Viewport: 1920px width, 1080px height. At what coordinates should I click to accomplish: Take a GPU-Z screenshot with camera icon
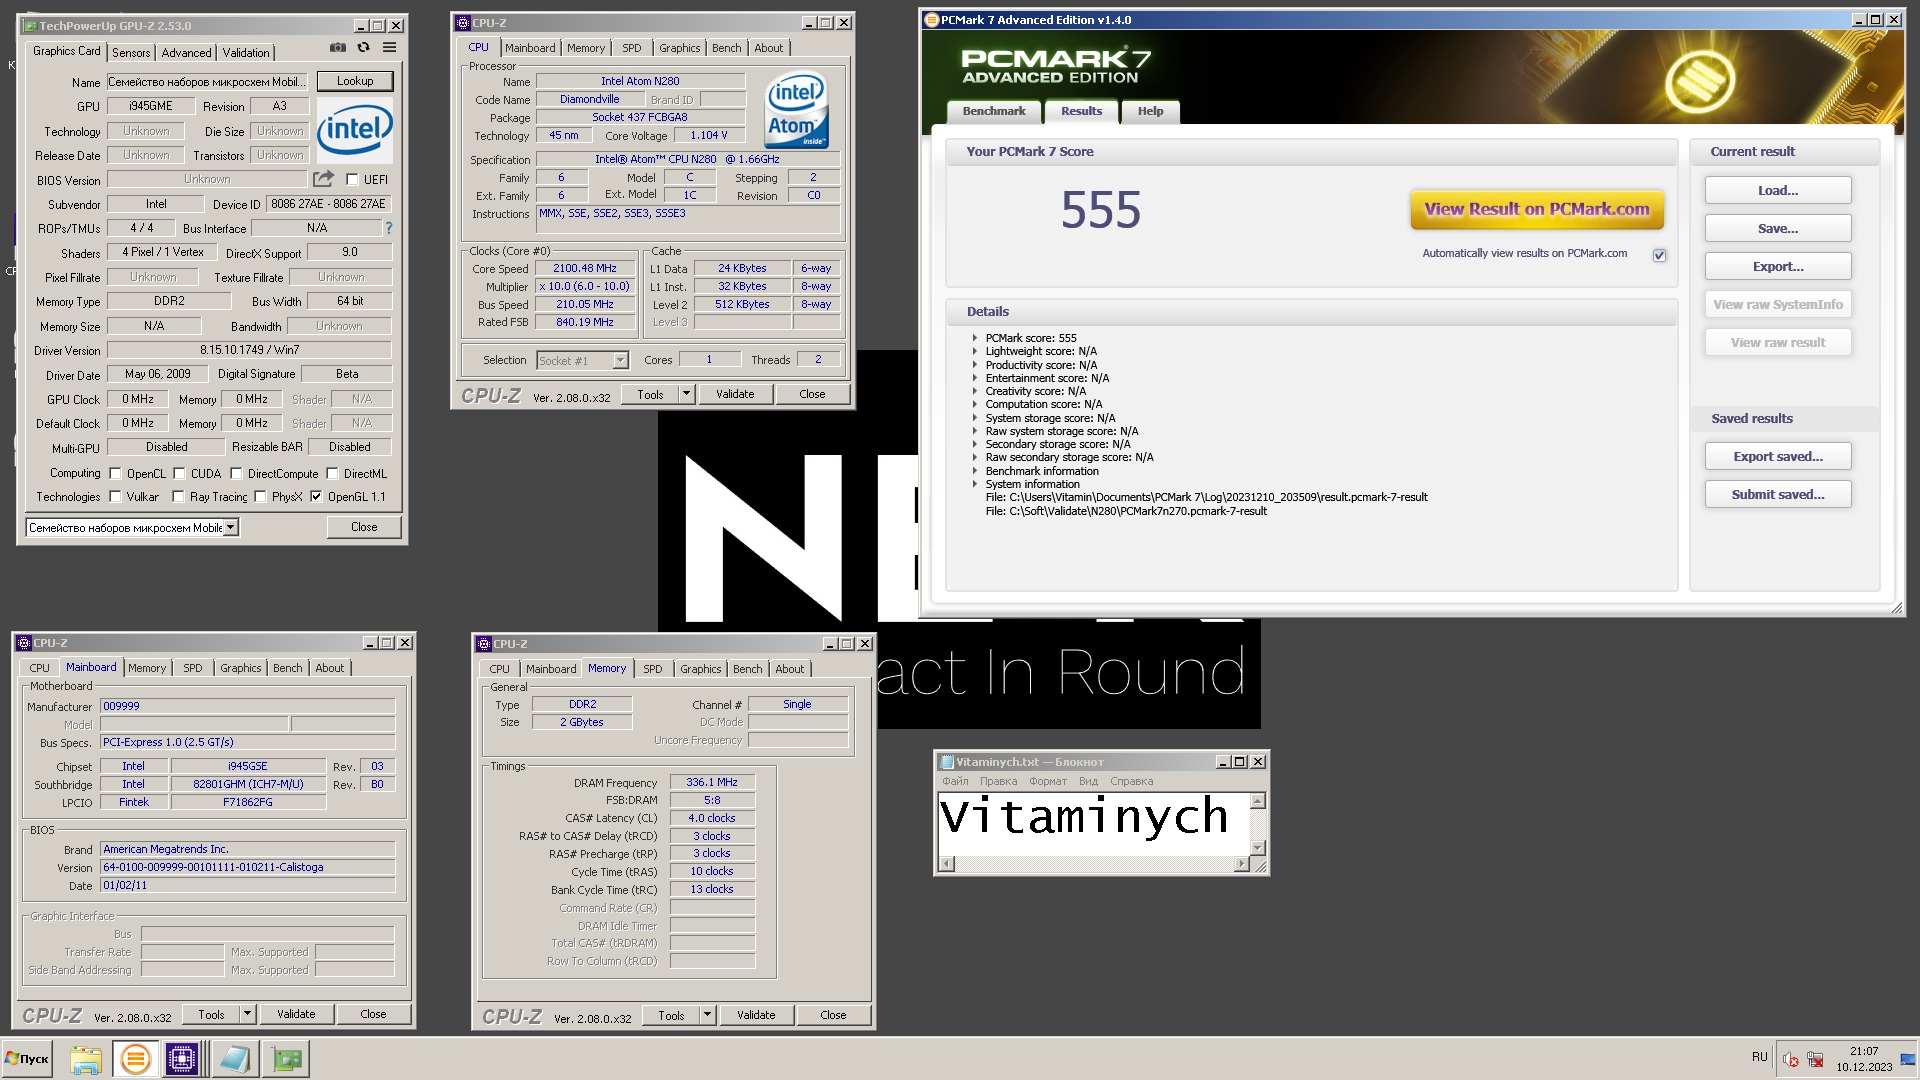tap(338, 48)
